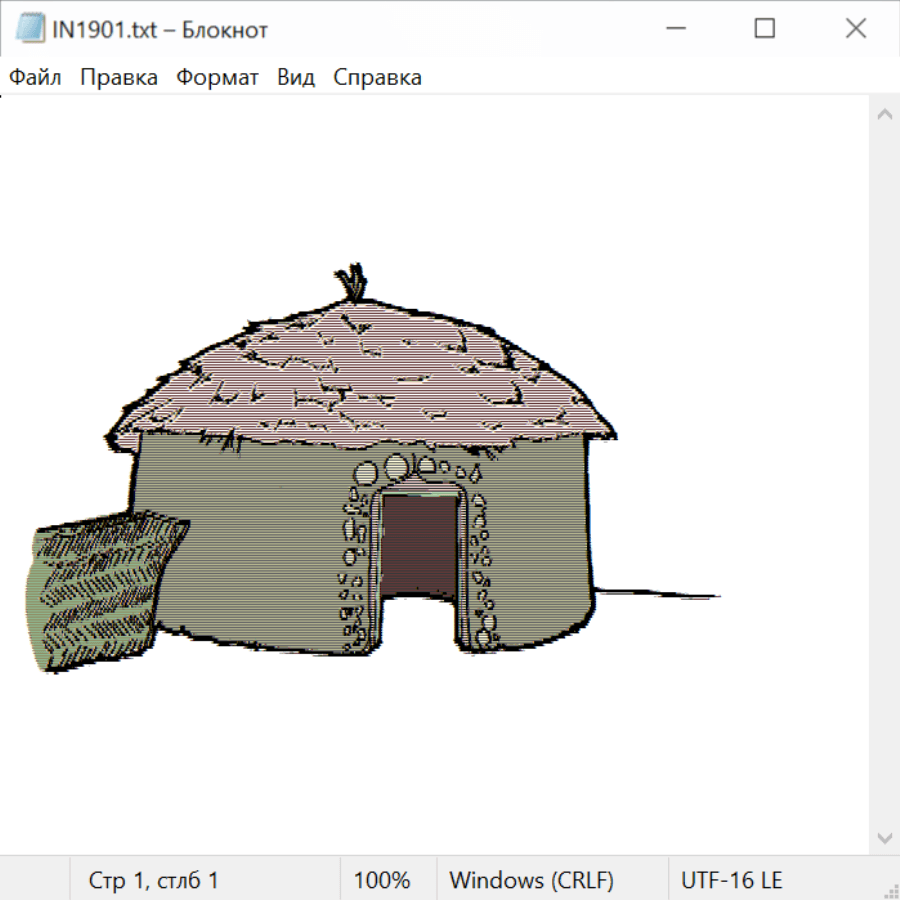
Task: Click the dark doorway of the hut
Action: click(x=420, y=545)
